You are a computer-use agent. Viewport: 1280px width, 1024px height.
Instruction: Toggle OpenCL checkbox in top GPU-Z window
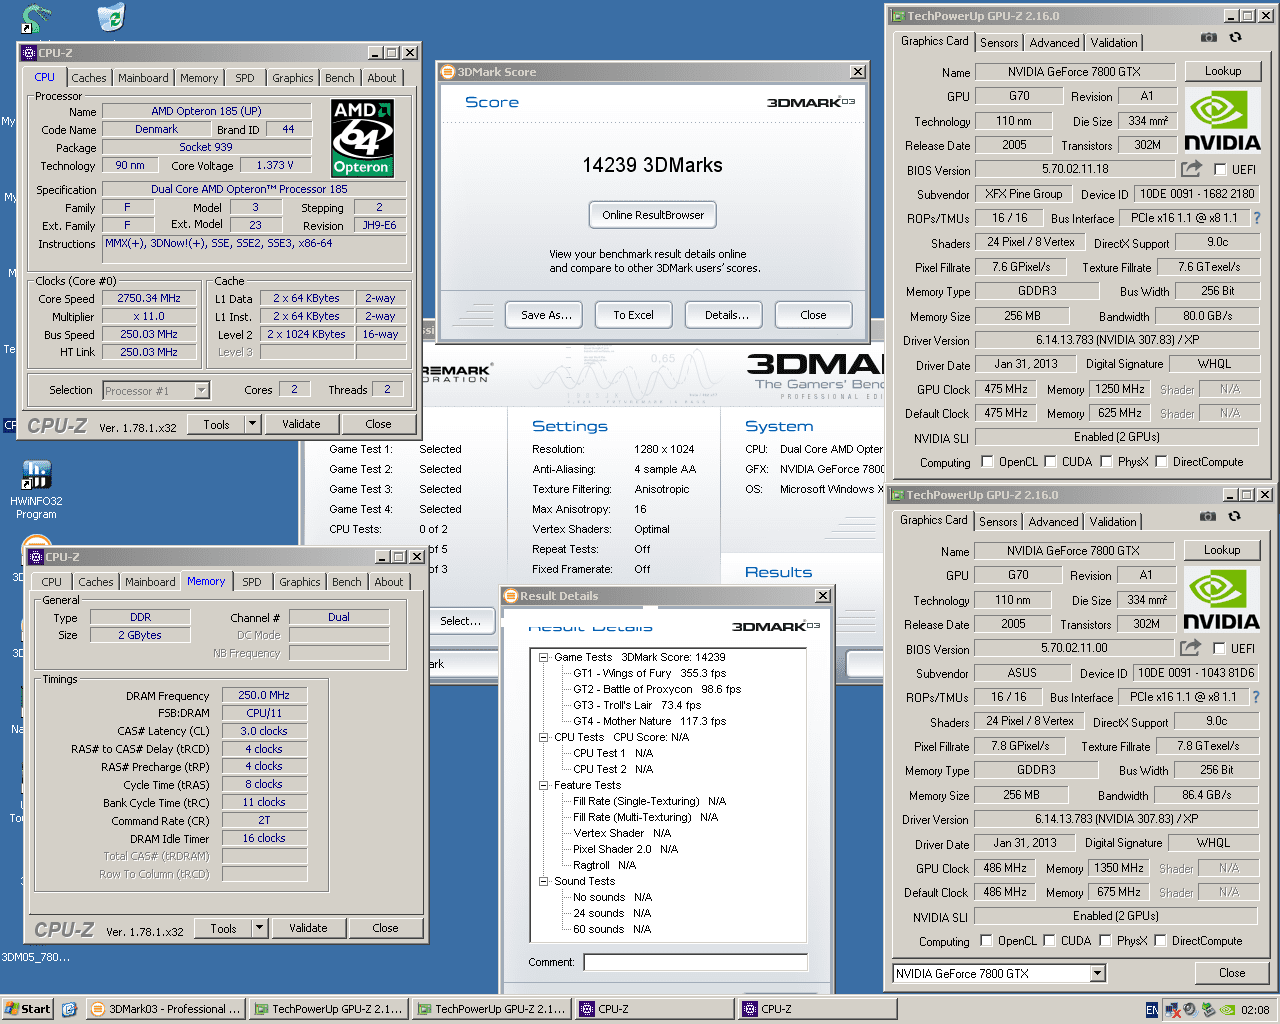[988, 462]
